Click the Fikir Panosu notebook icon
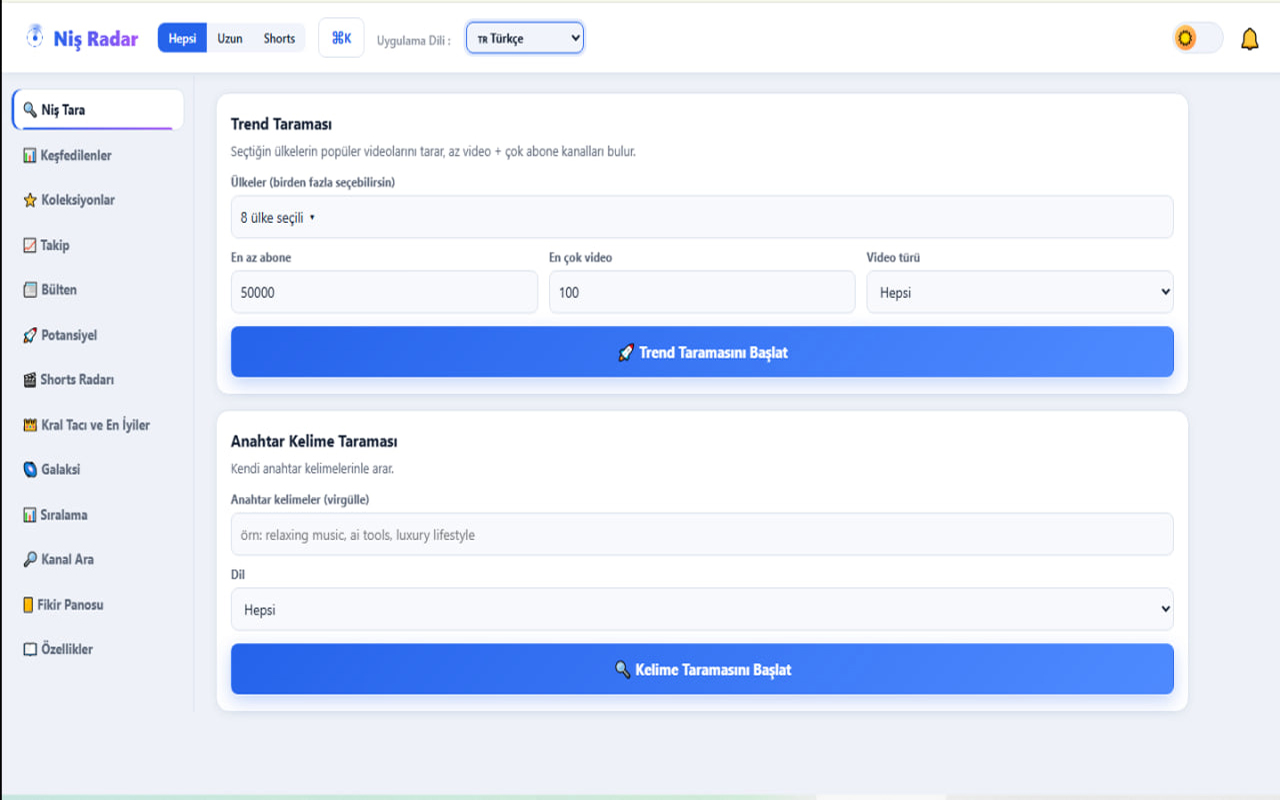1280x800 pixels. [30, 605]
